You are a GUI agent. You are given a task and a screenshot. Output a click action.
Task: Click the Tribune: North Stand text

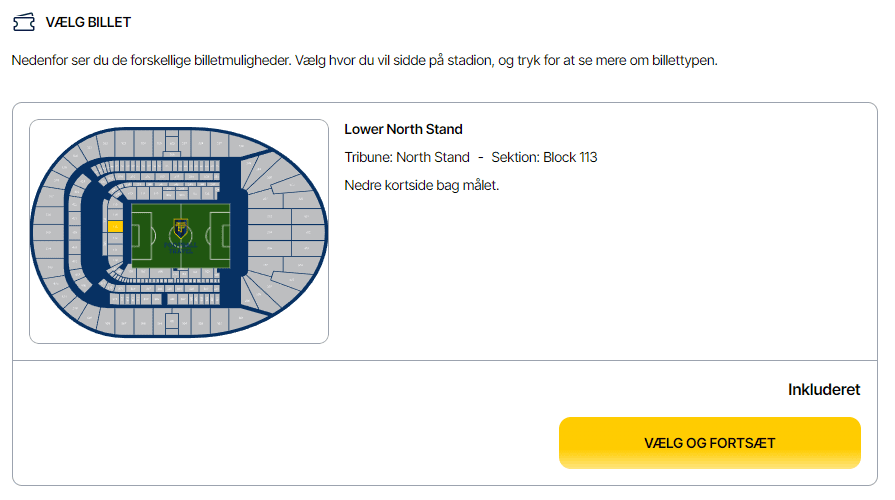[x=407, y=158]
